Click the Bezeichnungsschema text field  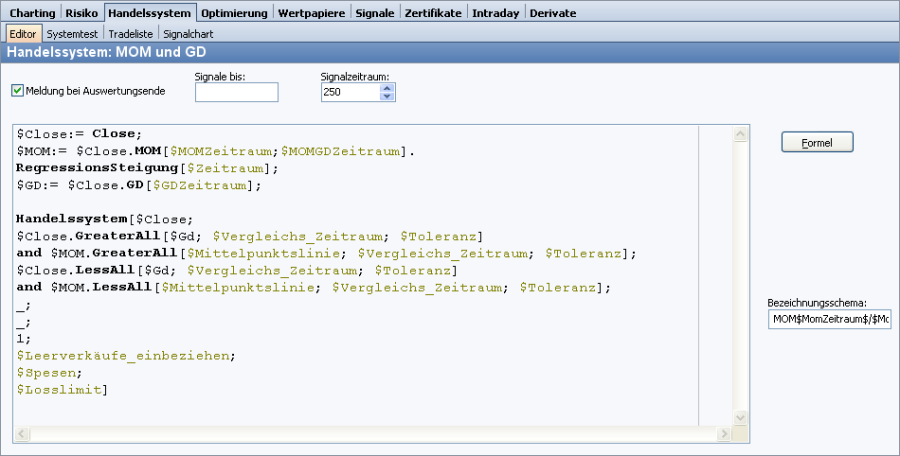pos(829,319)
